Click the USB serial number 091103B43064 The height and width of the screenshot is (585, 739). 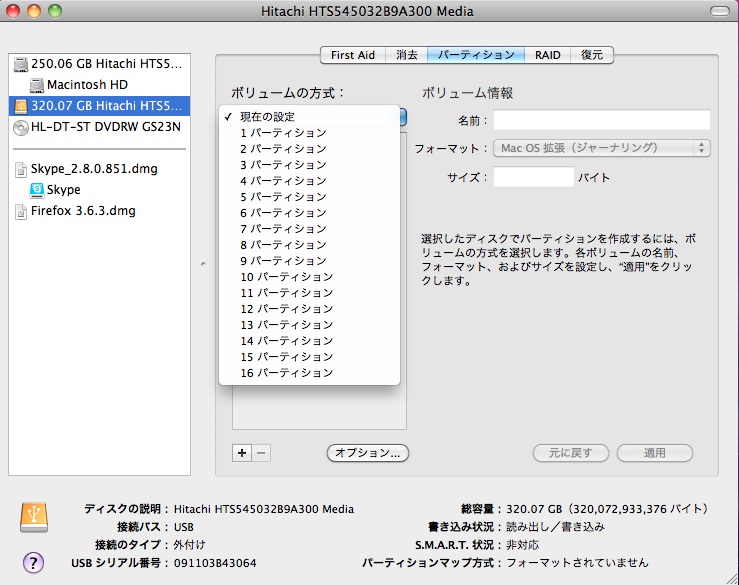[x=215, y=563]
